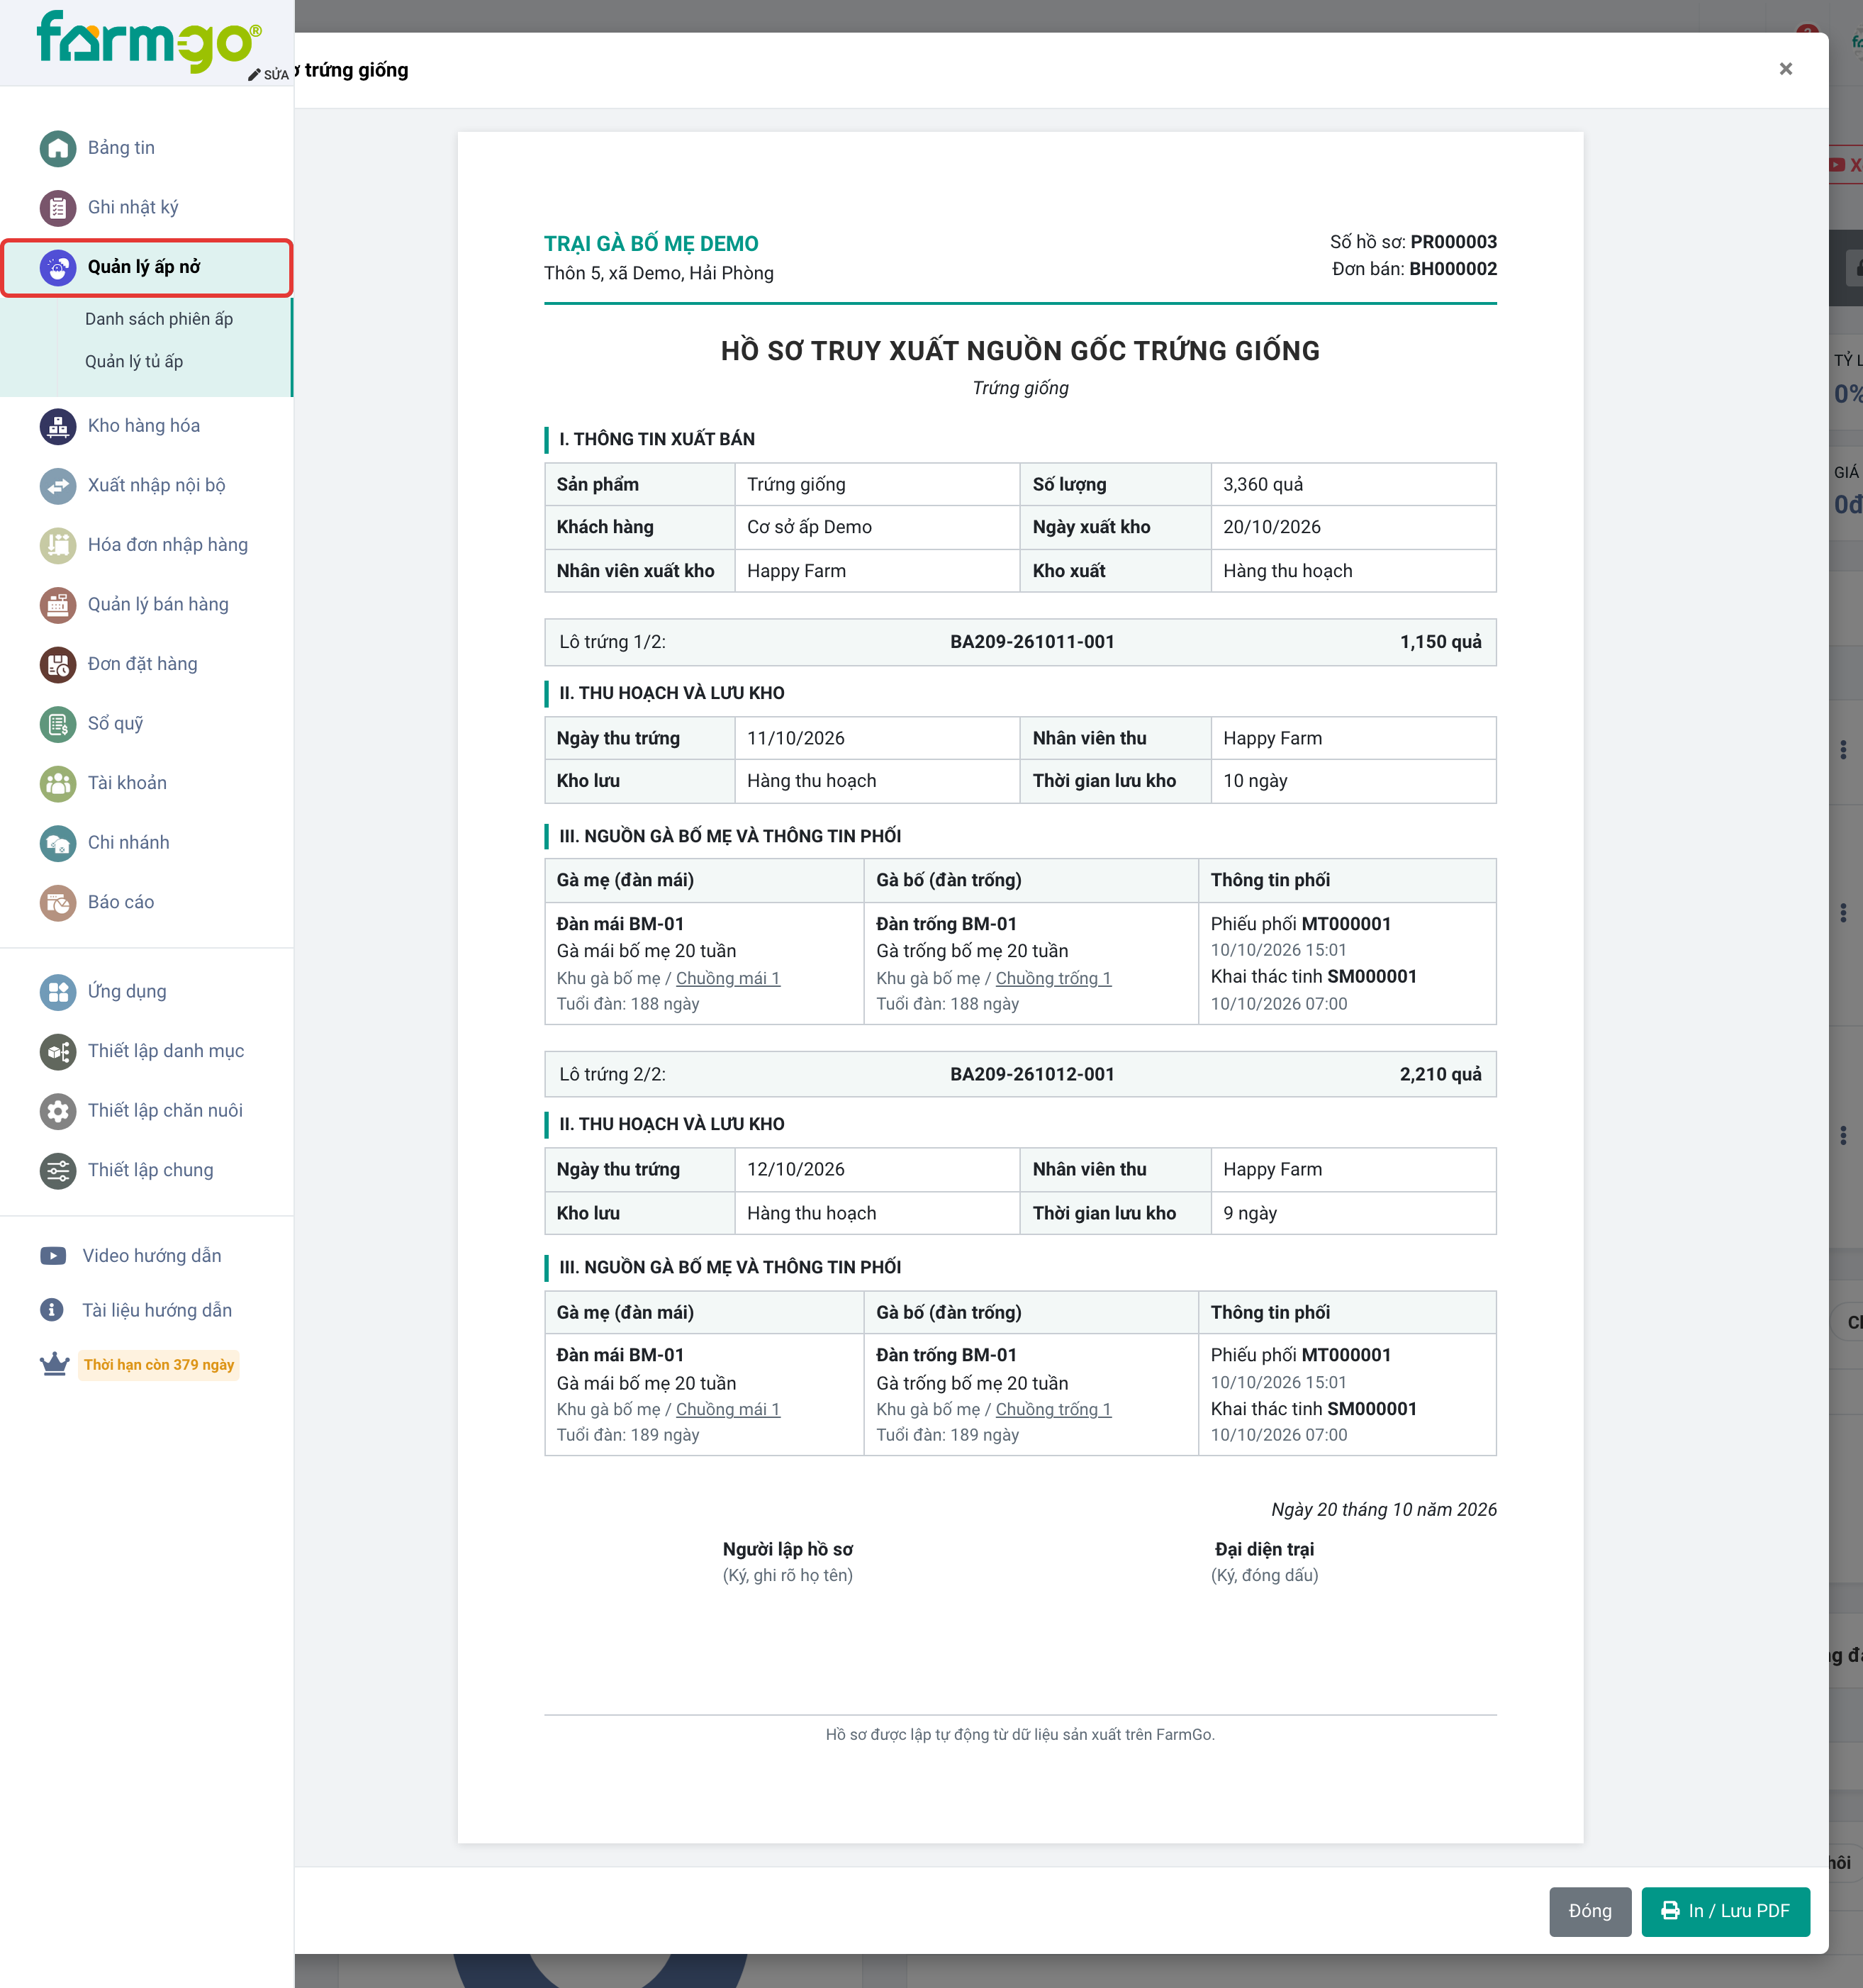The image size is (1863, 1988).
Task: Click the Ghi nhật ký diary icon
Action: [58, 208]
